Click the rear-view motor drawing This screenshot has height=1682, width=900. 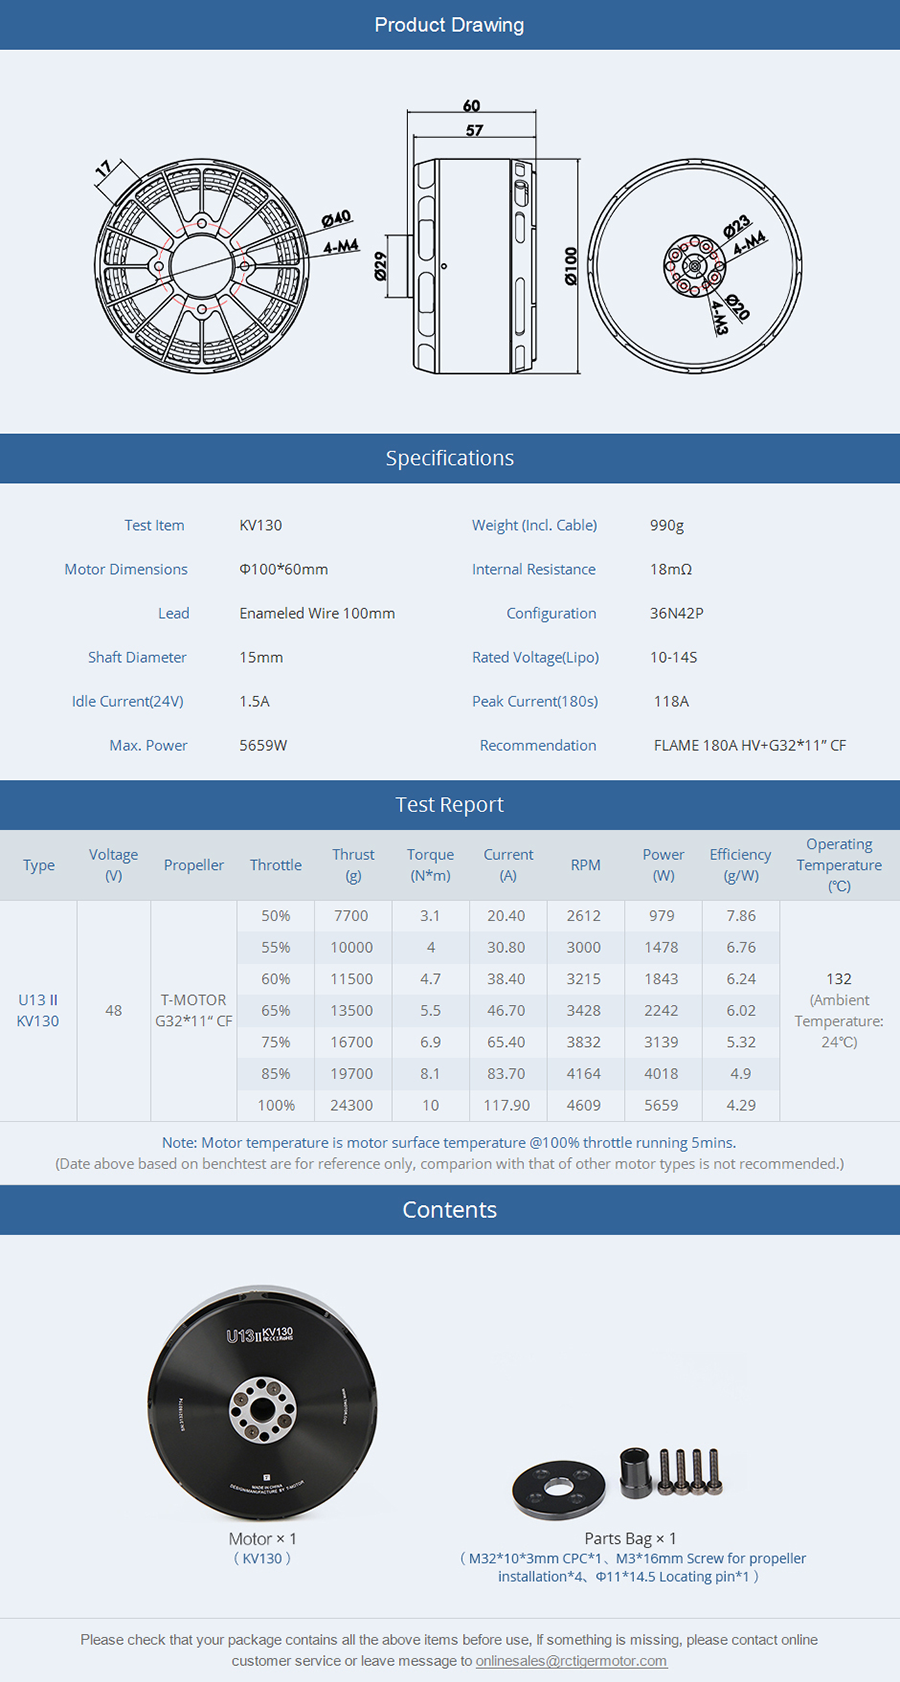(695, 266)
